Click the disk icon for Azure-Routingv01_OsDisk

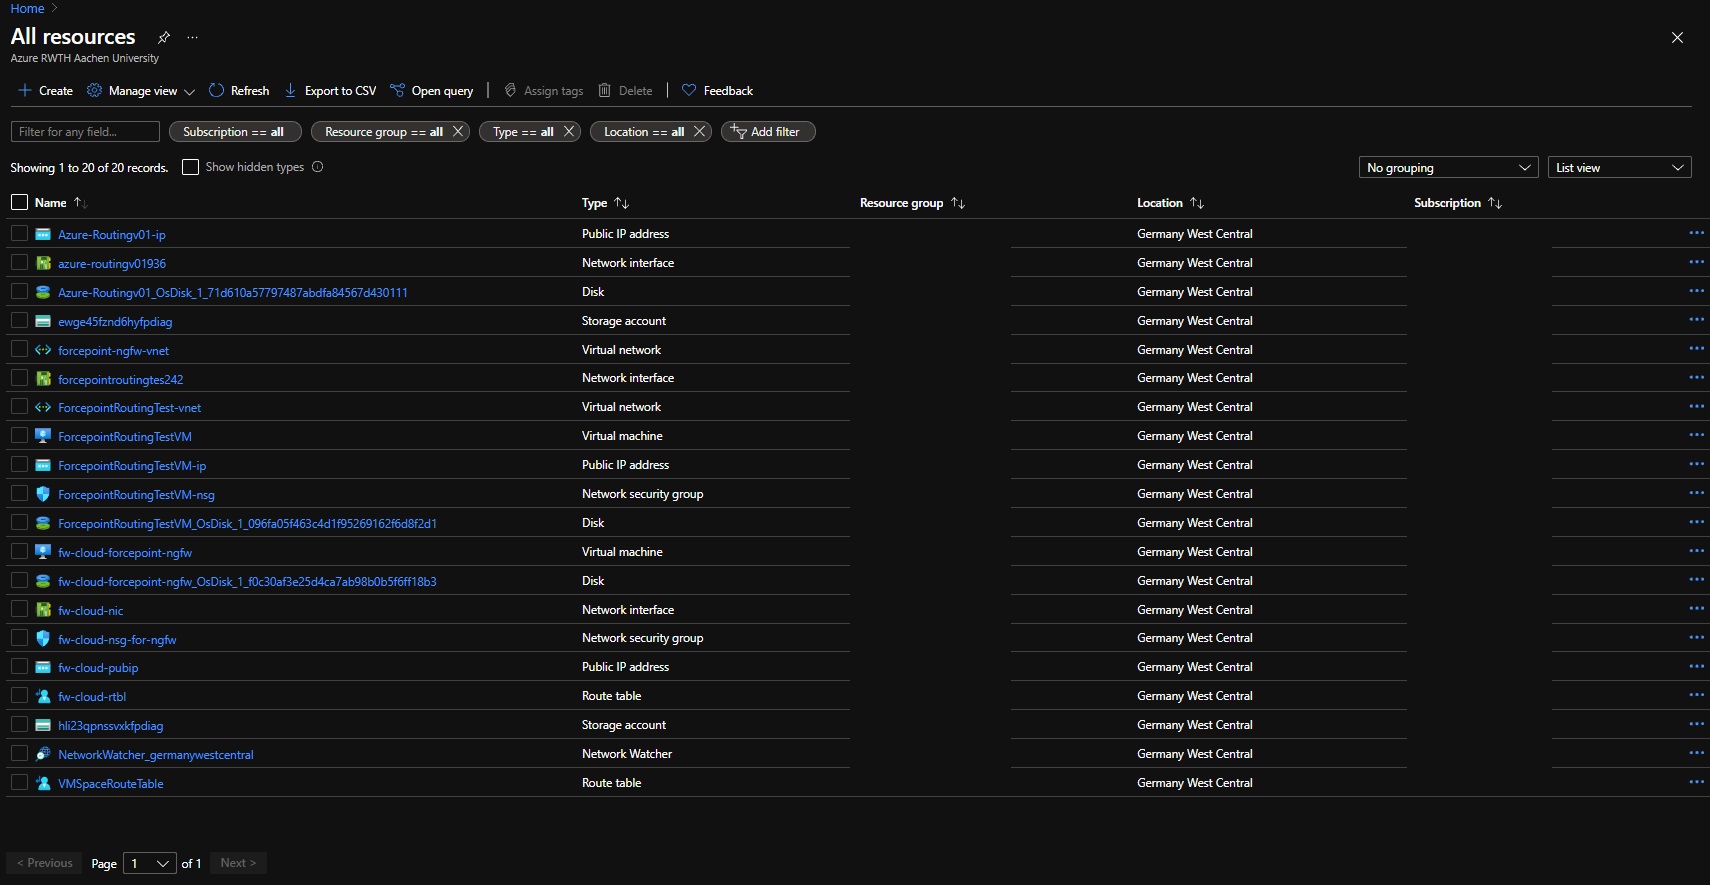43,292
